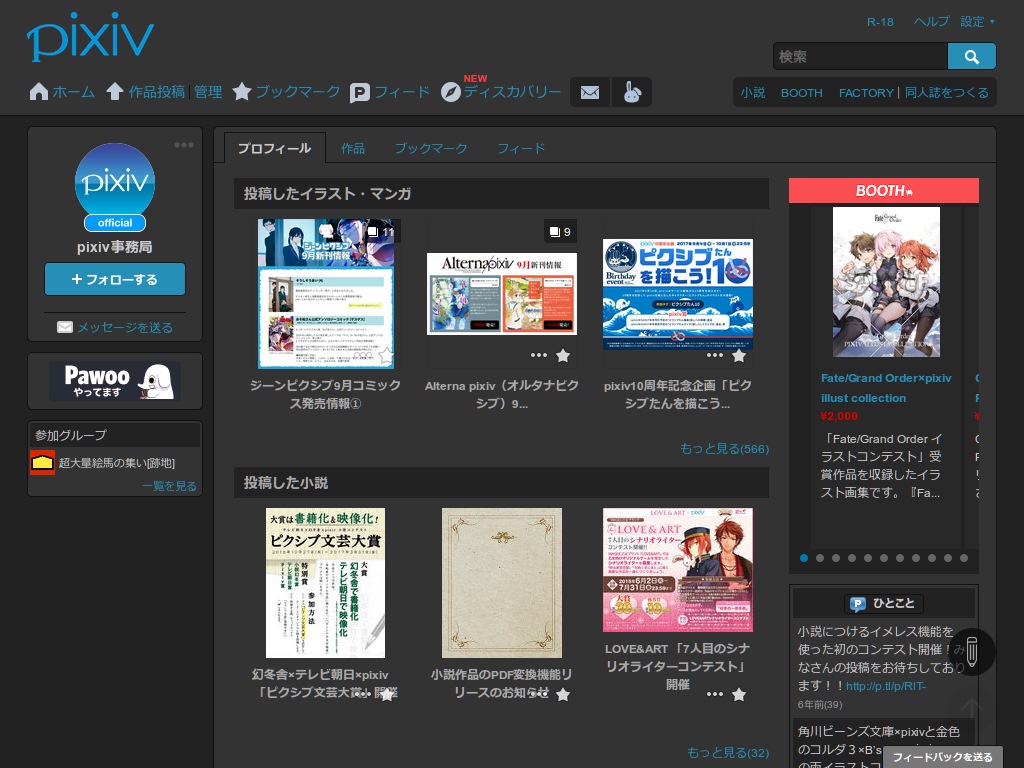Select the first carousel dot under the BOOTH panel
The height and width of the screenshot is (768, 1024).
tap(804, 558)
